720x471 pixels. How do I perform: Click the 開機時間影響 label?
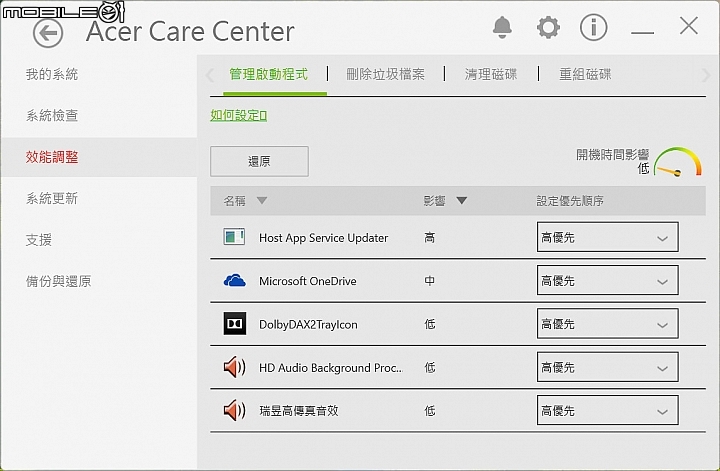pyautogui.click(x=613, y=155)
